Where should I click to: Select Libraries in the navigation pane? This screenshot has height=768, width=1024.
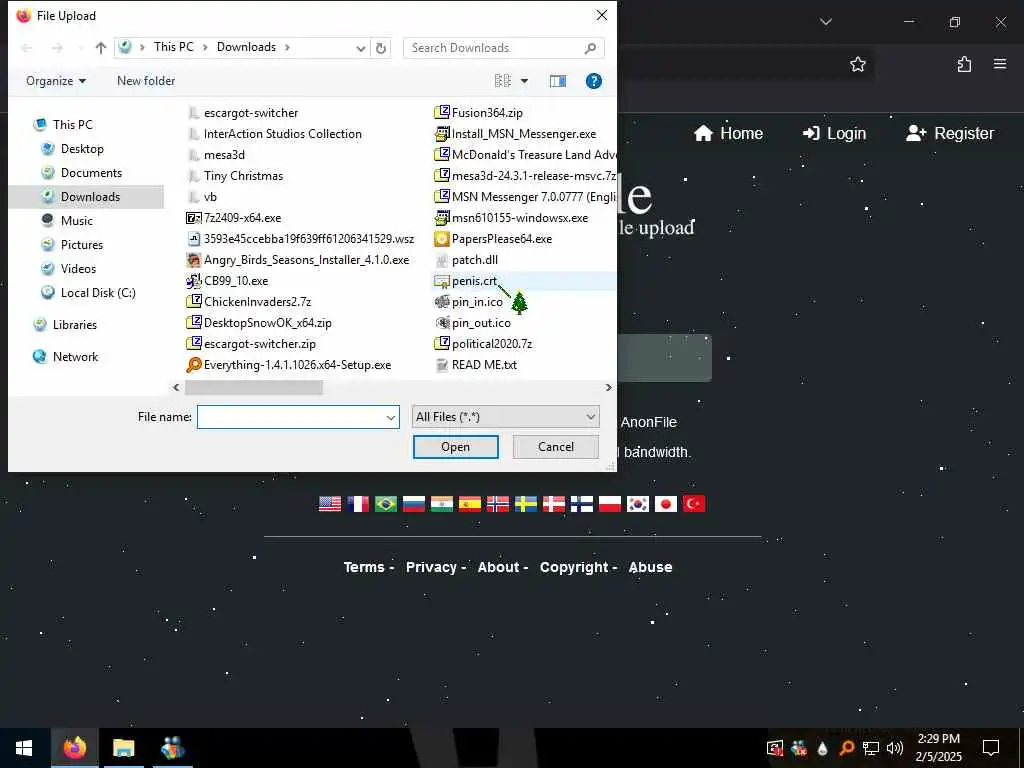74,325
